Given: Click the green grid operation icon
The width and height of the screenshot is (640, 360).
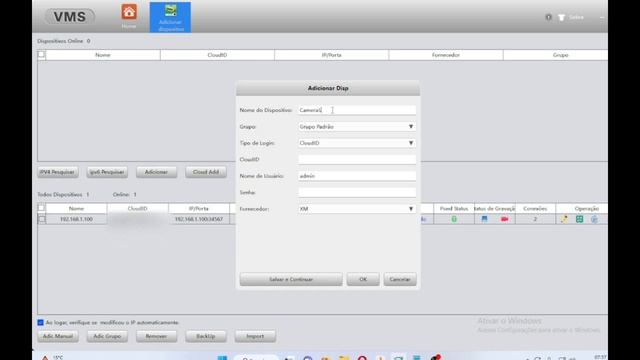Looking at the screenshot, I should click(x=579, y=219).
